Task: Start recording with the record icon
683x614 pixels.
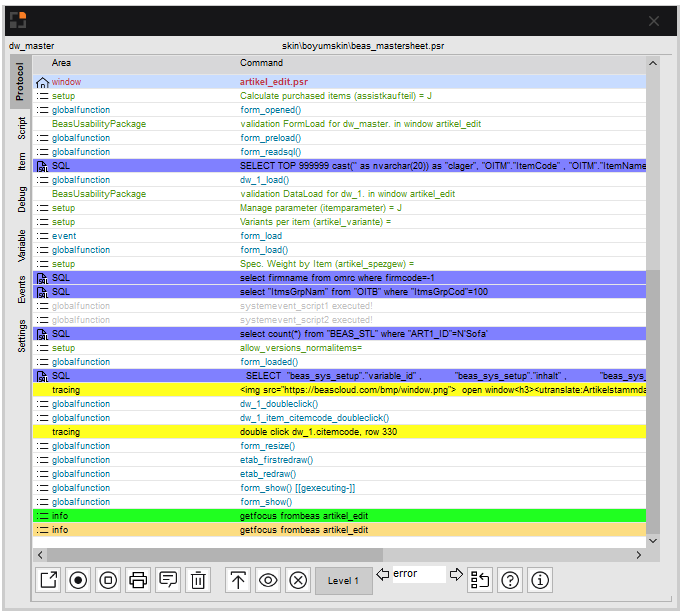Action: [x=79, y=580]
